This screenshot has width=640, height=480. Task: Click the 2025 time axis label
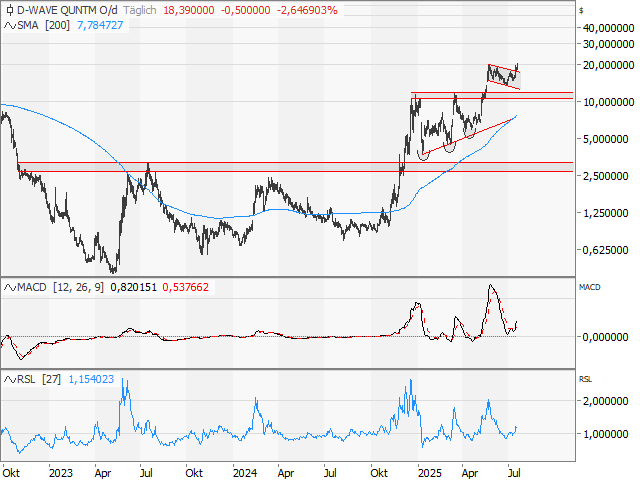[430, 473]
